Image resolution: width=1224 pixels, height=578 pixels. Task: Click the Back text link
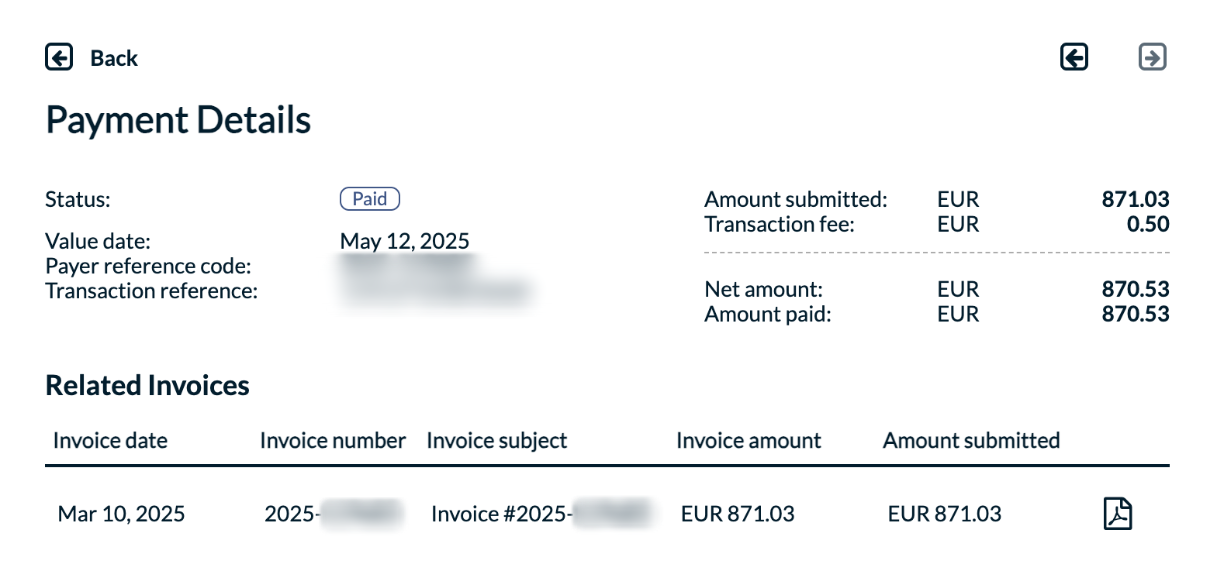114,58
